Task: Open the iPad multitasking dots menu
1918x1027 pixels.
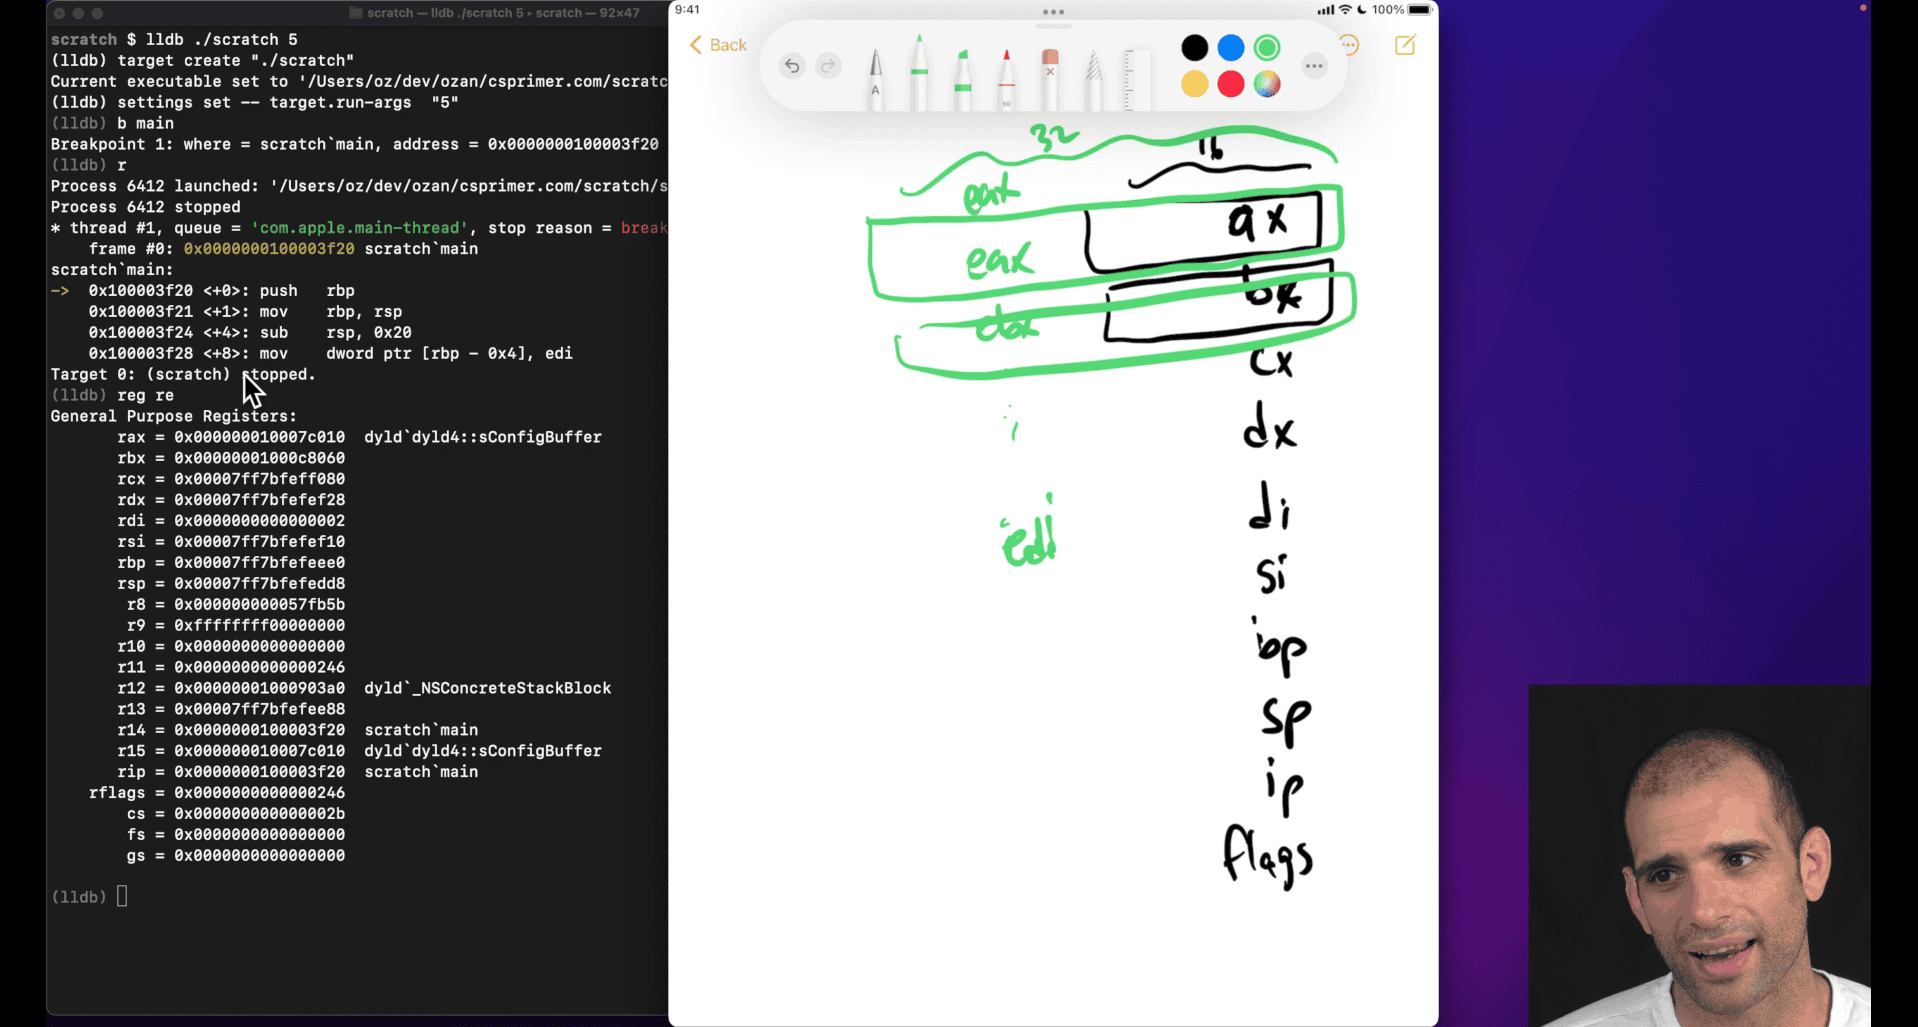Action: (x=1053, y=12)
